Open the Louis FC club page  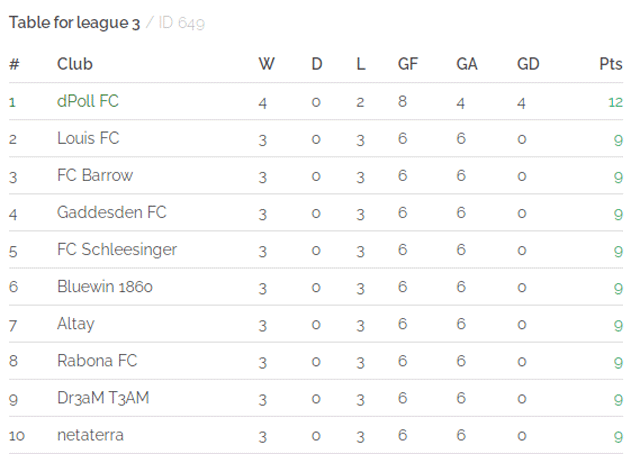[x=88, y=138]
